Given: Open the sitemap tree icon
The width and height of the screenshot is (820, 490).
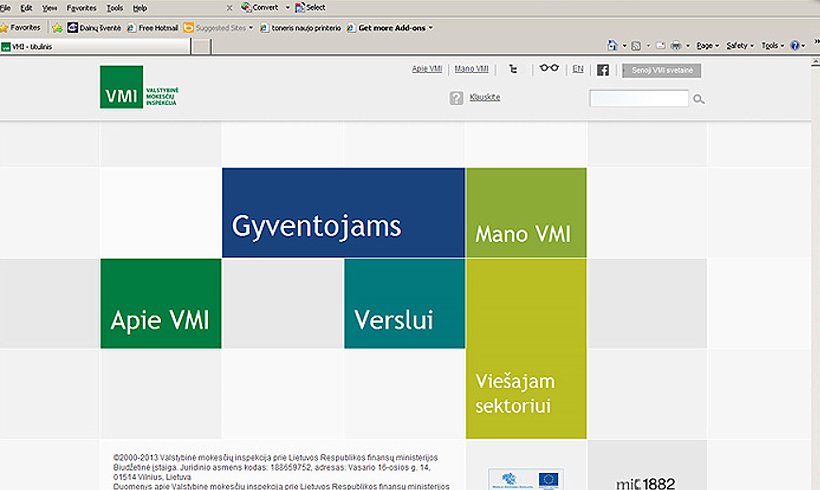Looking at the screenshot, I should coord(513,69).
